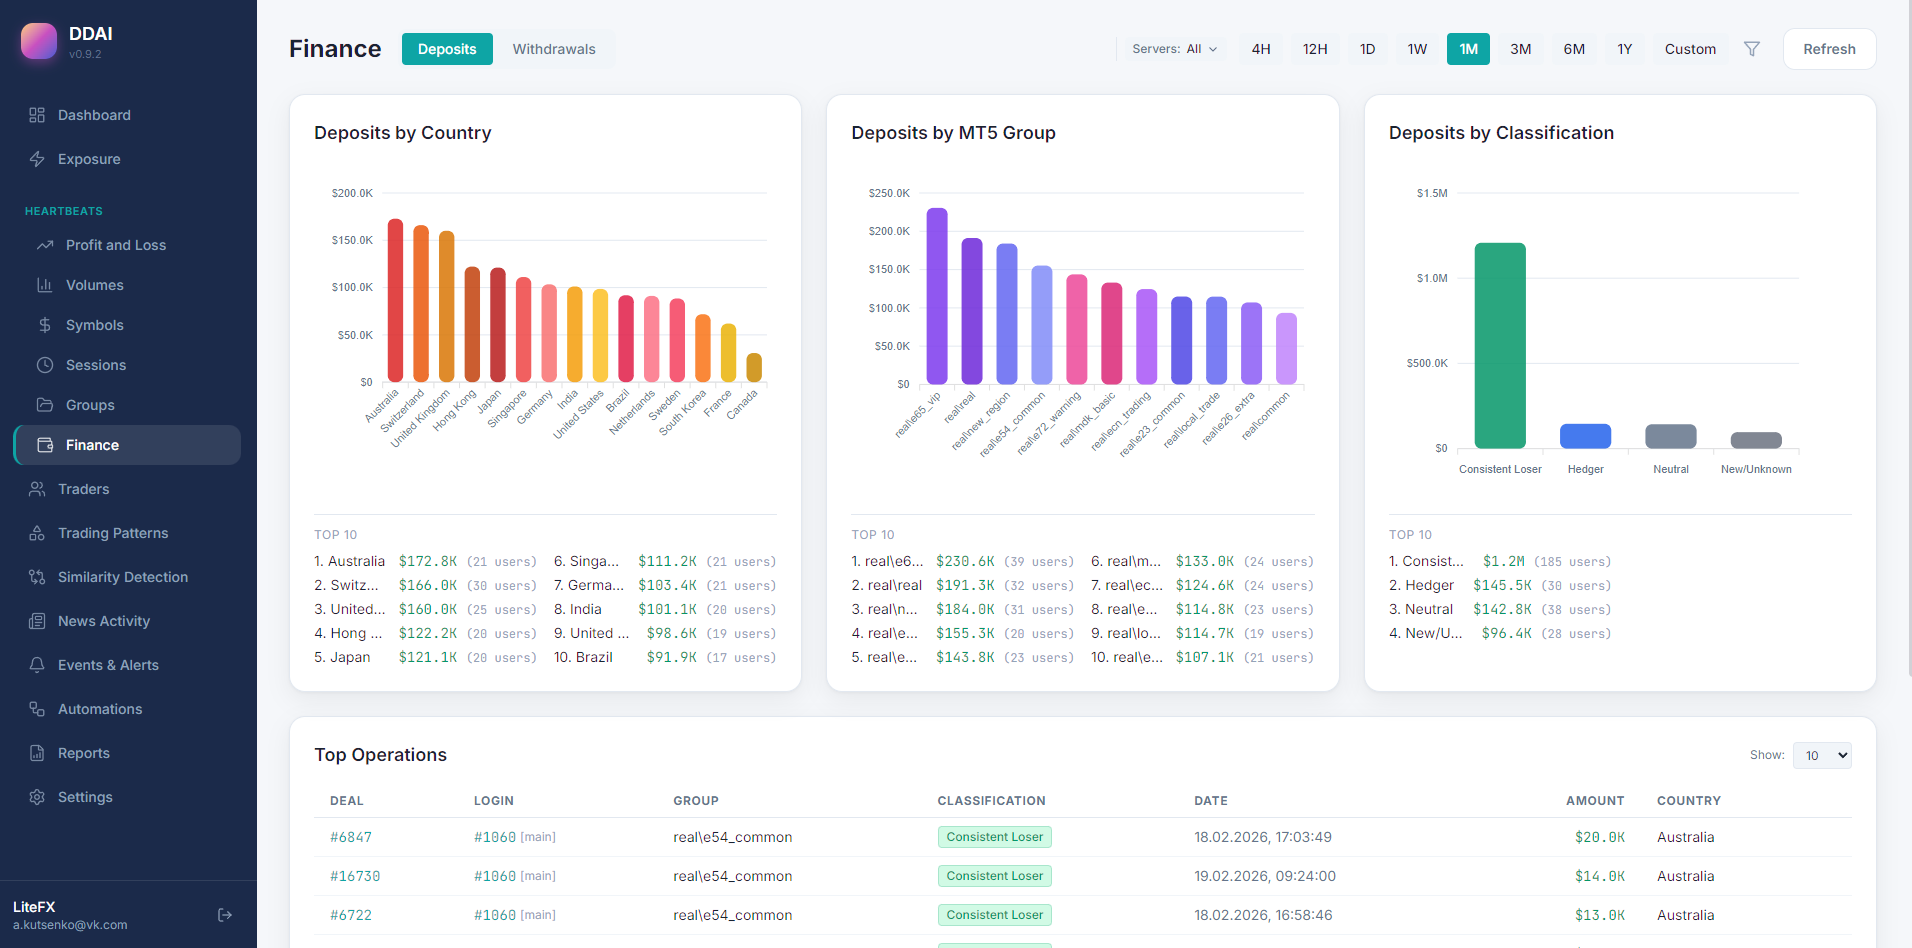
Task: Open login #1060 on the 17:03:49 row
Action: (x=495, y=837)
